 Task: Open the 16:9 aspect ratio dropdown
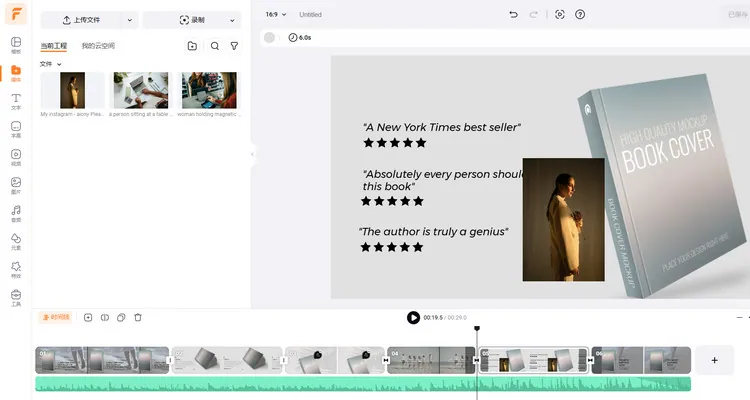click(276, 14)
